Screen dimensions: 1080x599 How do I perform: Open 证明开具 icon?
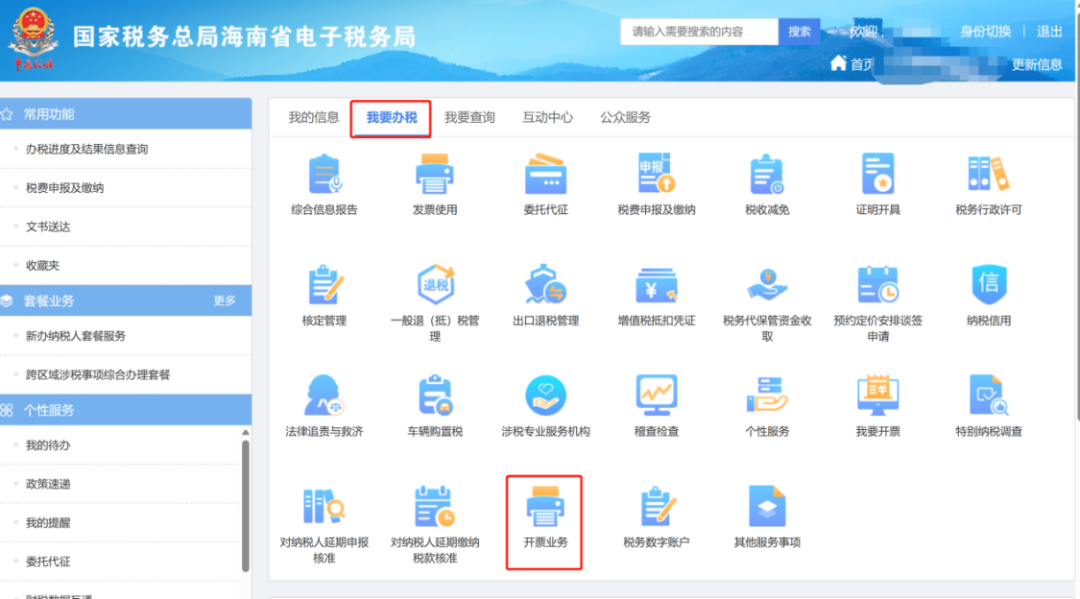tap(878, 174)
